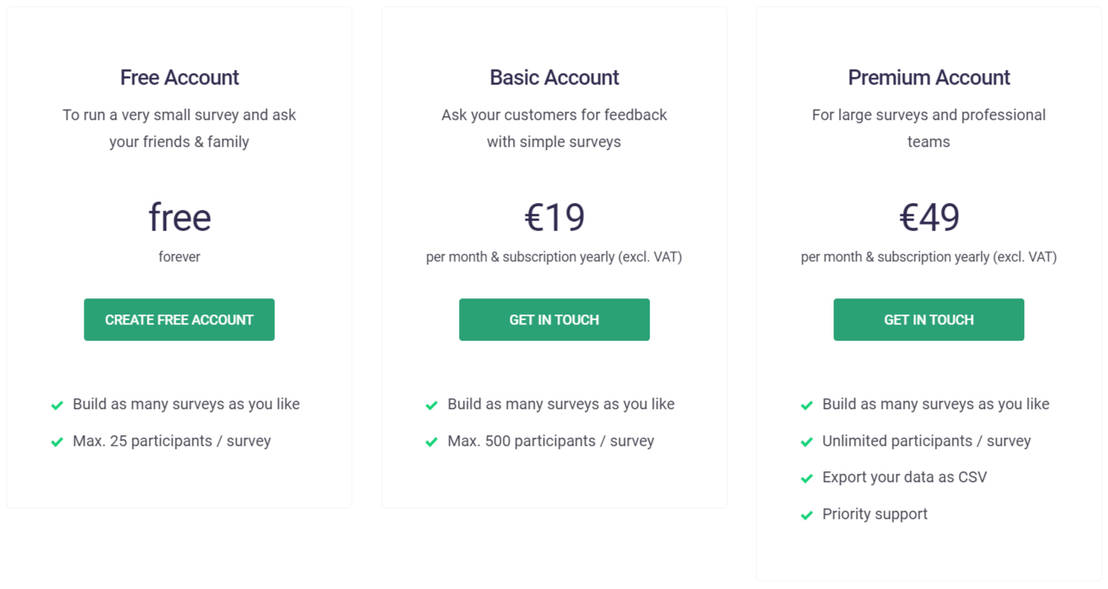Click the '€19' price text
1108x589 pixels.
pyautogui.click(x=554, y=217)
